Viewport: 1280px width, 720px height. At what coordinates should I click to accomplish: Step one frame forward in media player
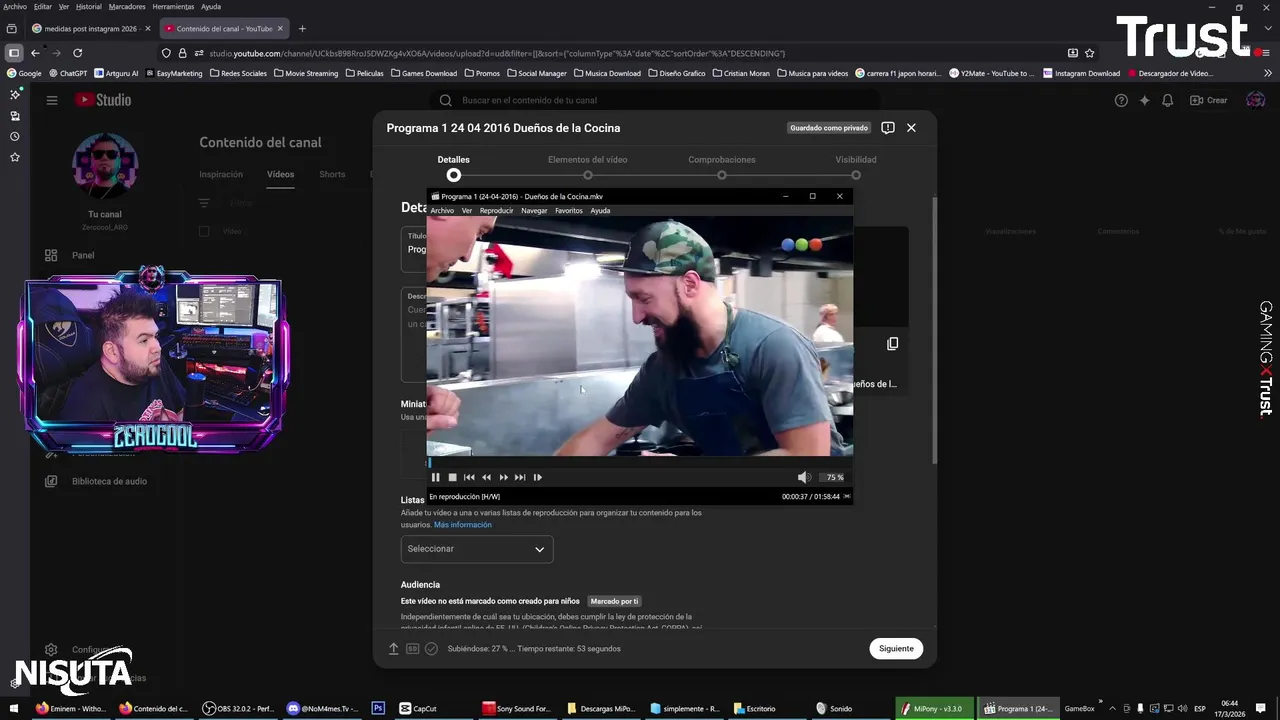tap(537, 477)
